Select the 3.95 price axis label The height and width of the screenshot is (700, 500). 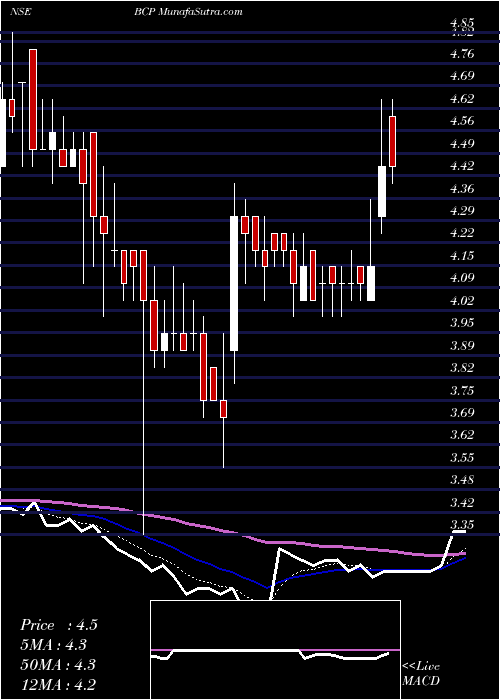tap(462, 323)
